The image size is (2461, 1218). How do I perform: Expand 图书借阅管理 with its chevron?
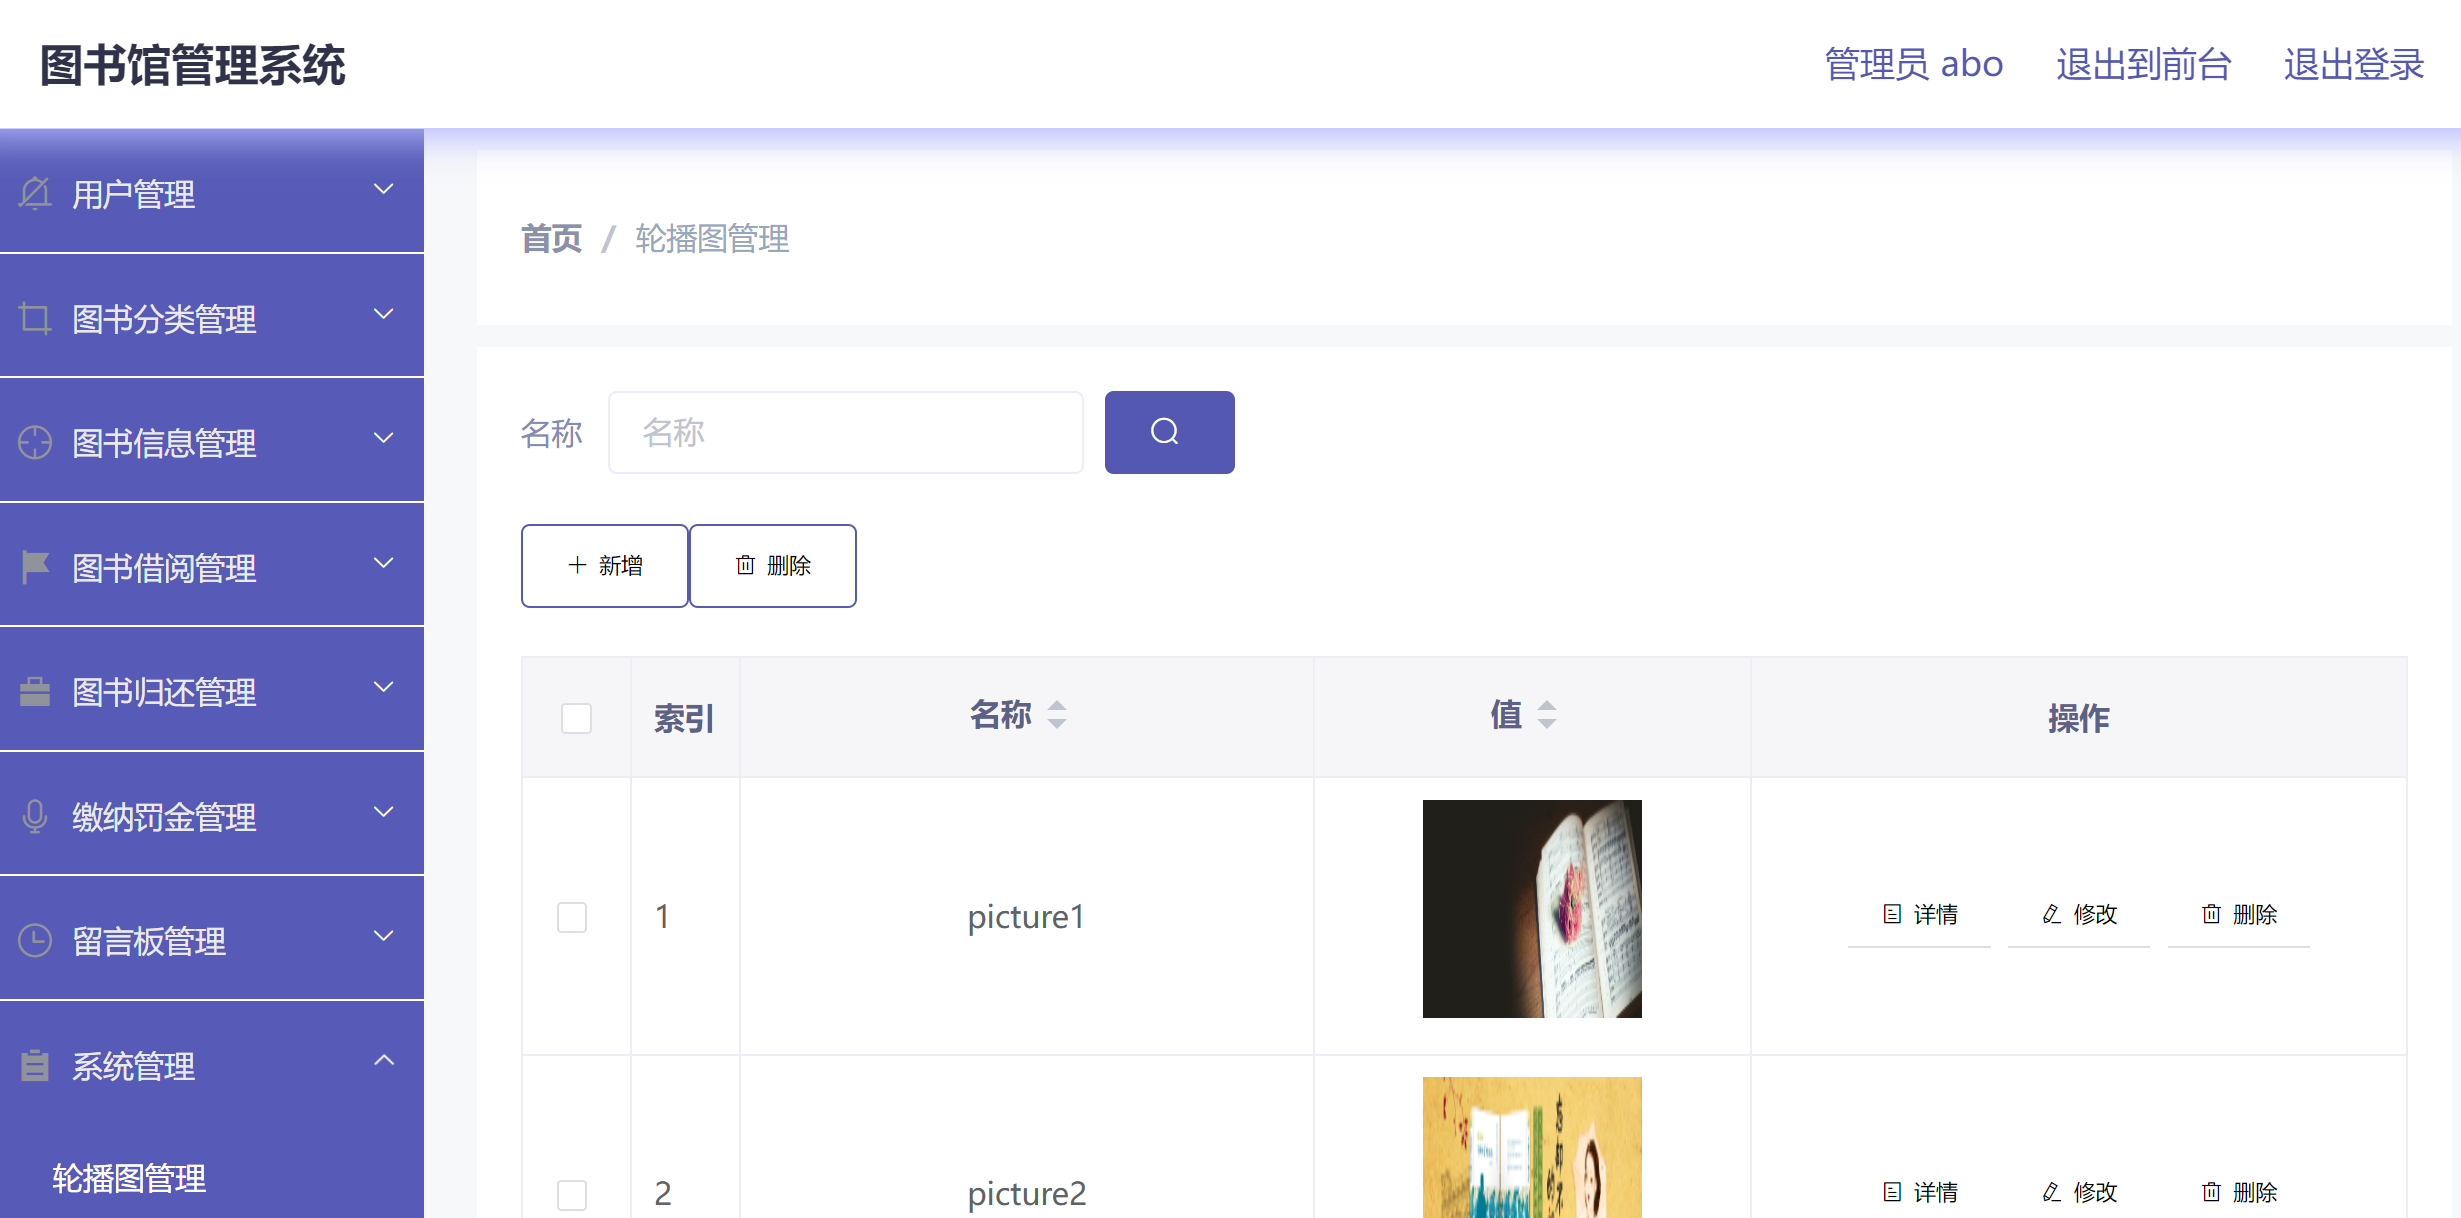pyautogui.click(x=384, y=563)
